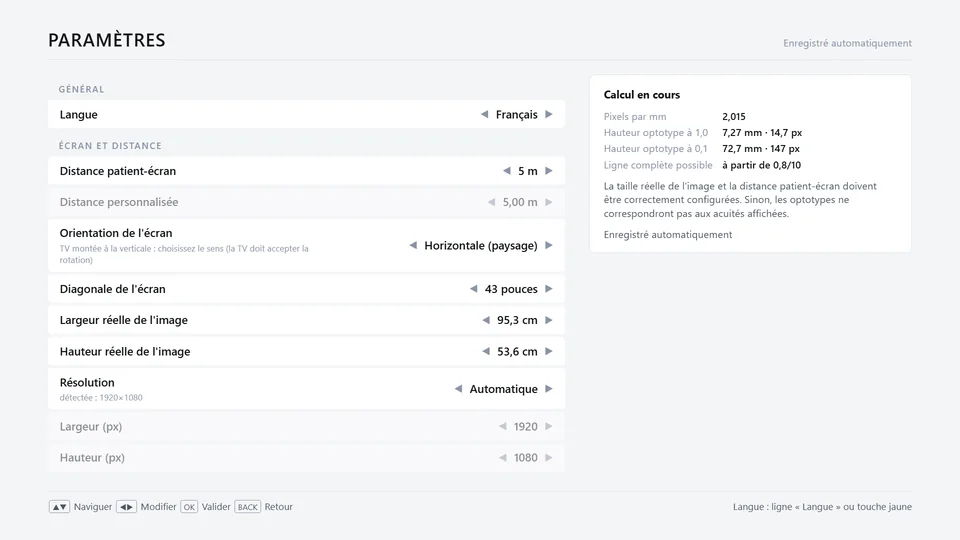Click Enregistré automatiquement in the header

847,43
